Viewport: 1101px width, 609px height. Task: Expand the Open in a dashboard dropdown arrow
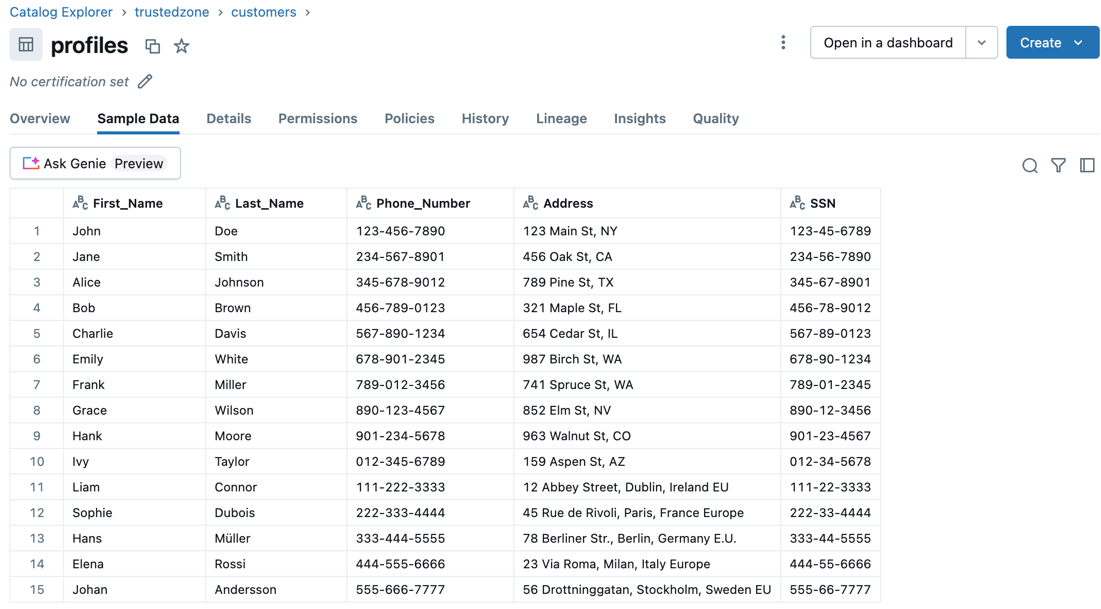pyautogui.click(x=982, y=43)
